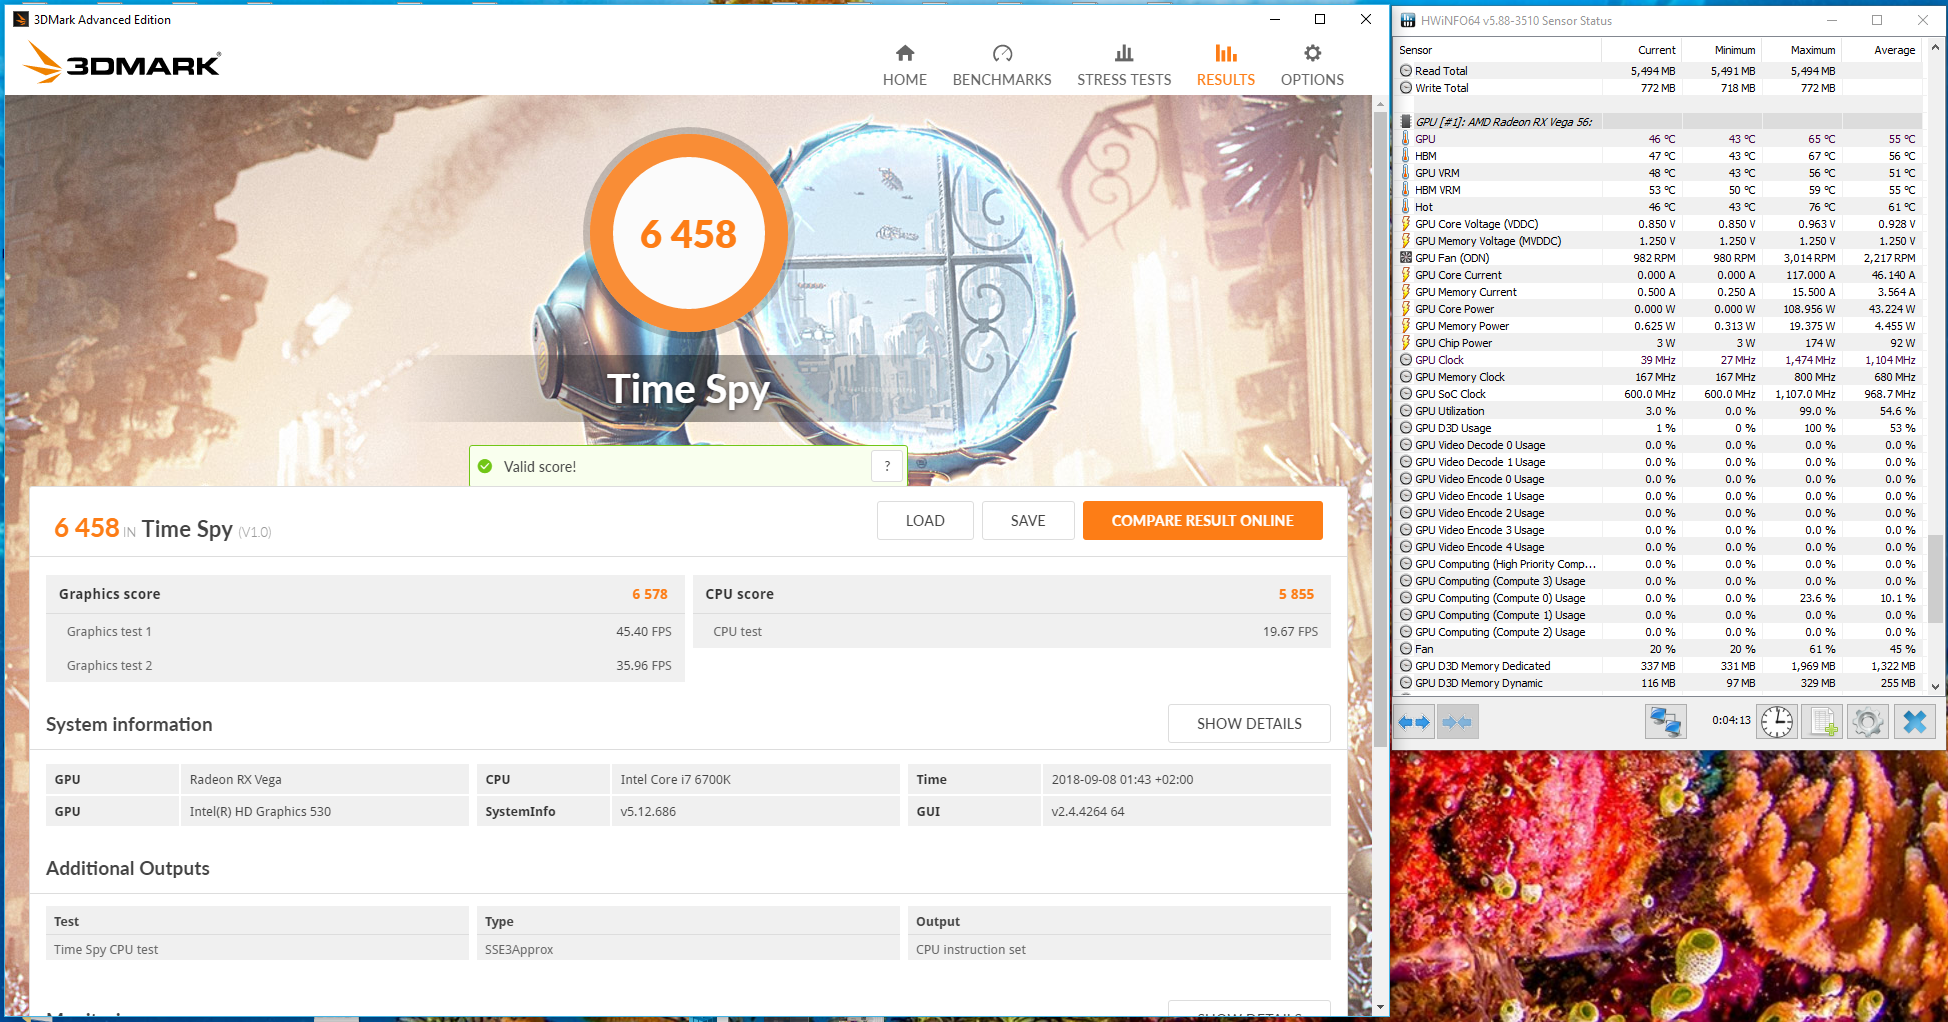Select the GPU Memory Clock sensor row

tap(1658, 377)
